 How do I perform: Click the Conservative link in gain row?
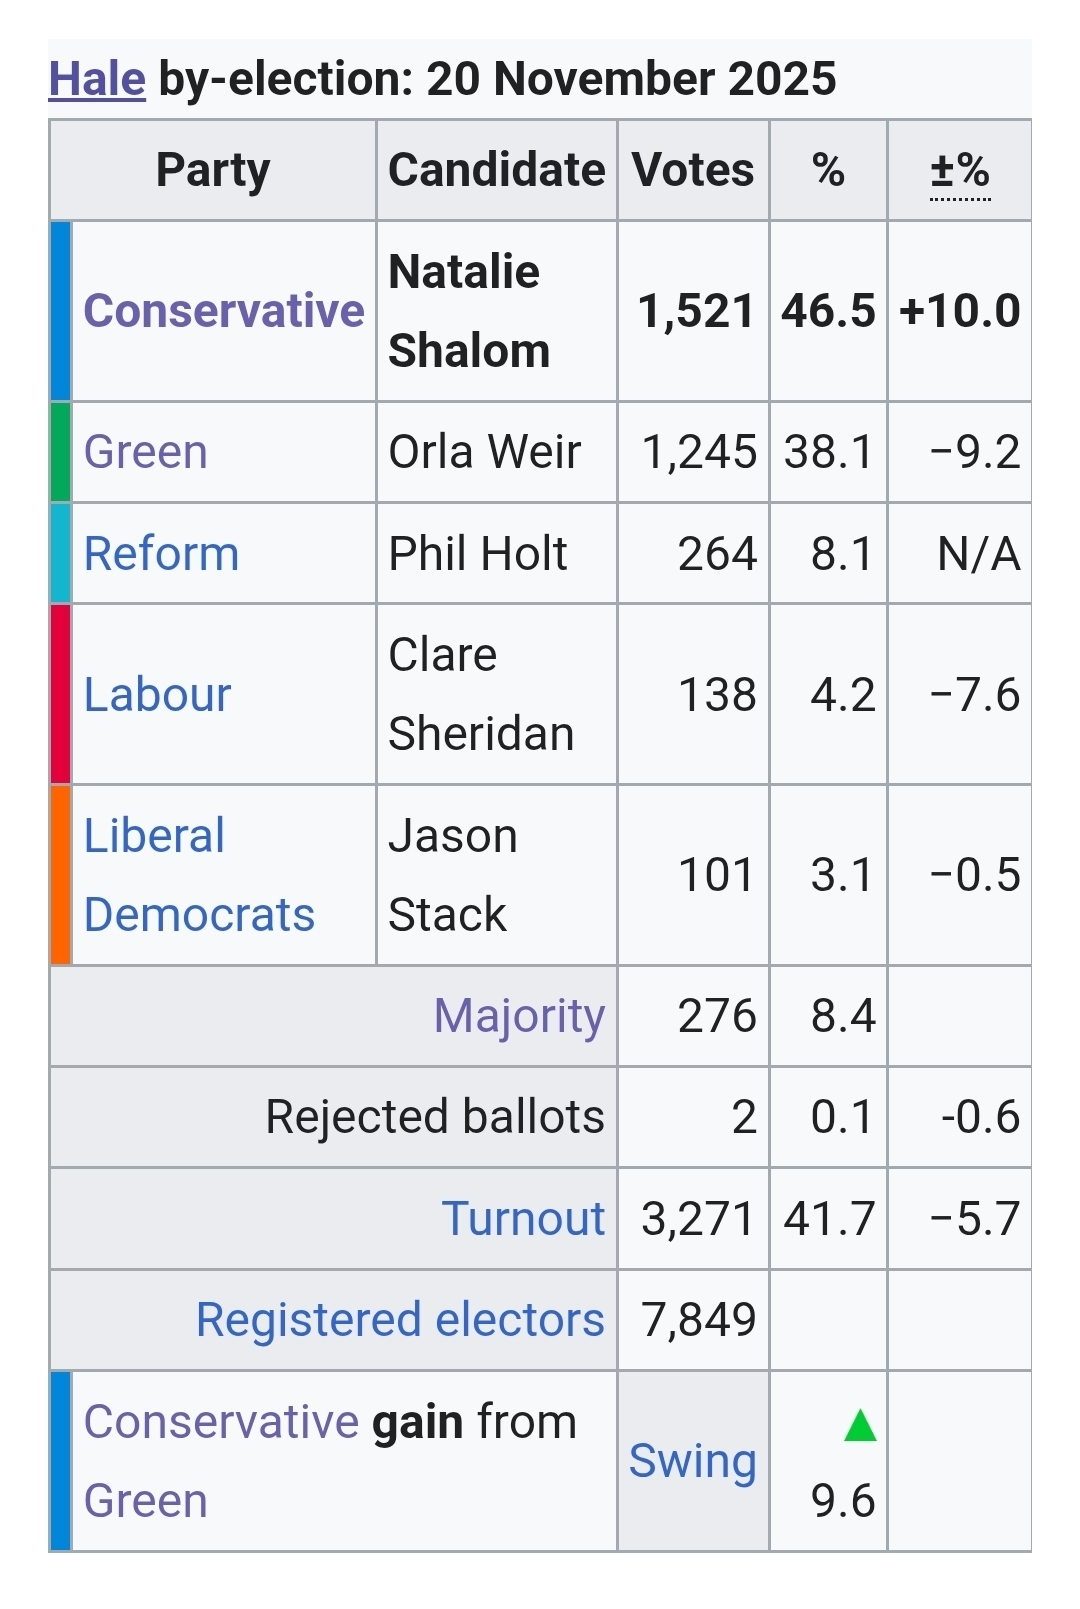coord(221,1422)
